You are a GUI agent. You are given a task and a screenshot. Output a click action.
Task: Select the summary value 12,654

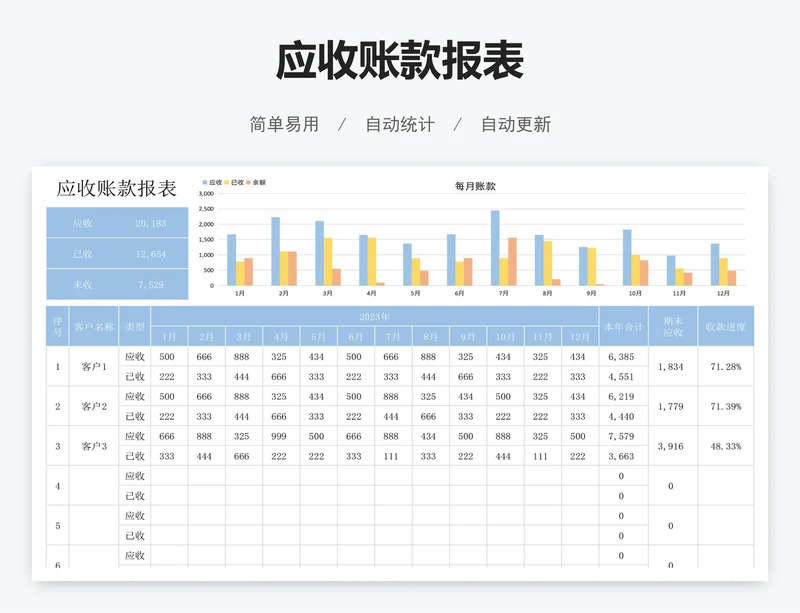[x=151, y=254]
